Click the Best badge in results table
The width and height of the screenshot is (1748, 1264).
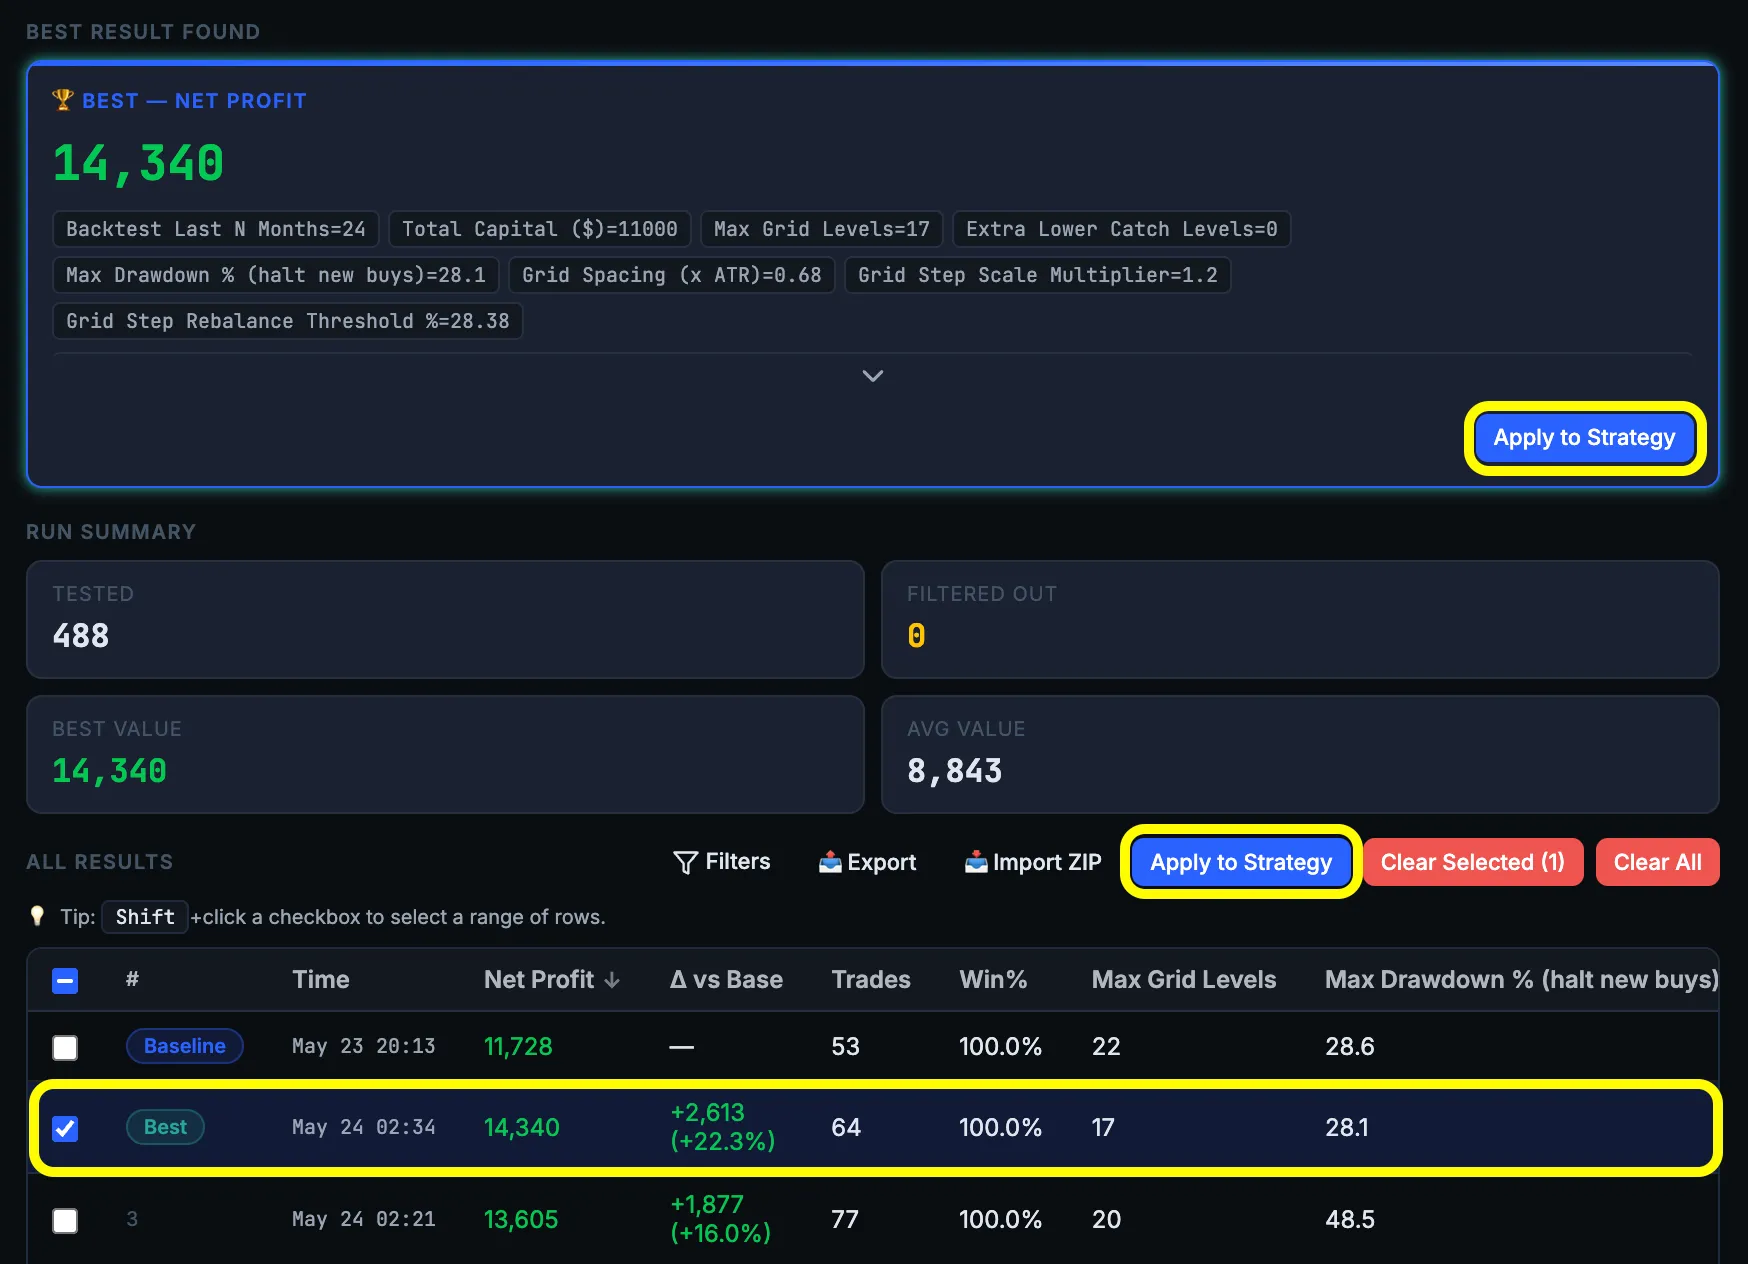[x=165, y=1127]
